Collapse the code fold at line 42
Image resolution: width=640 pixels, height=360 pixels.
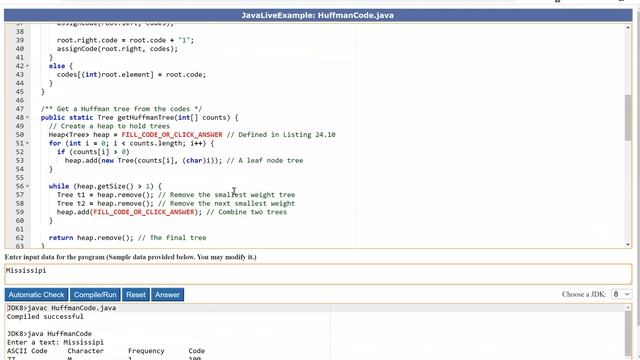[27, 66]
